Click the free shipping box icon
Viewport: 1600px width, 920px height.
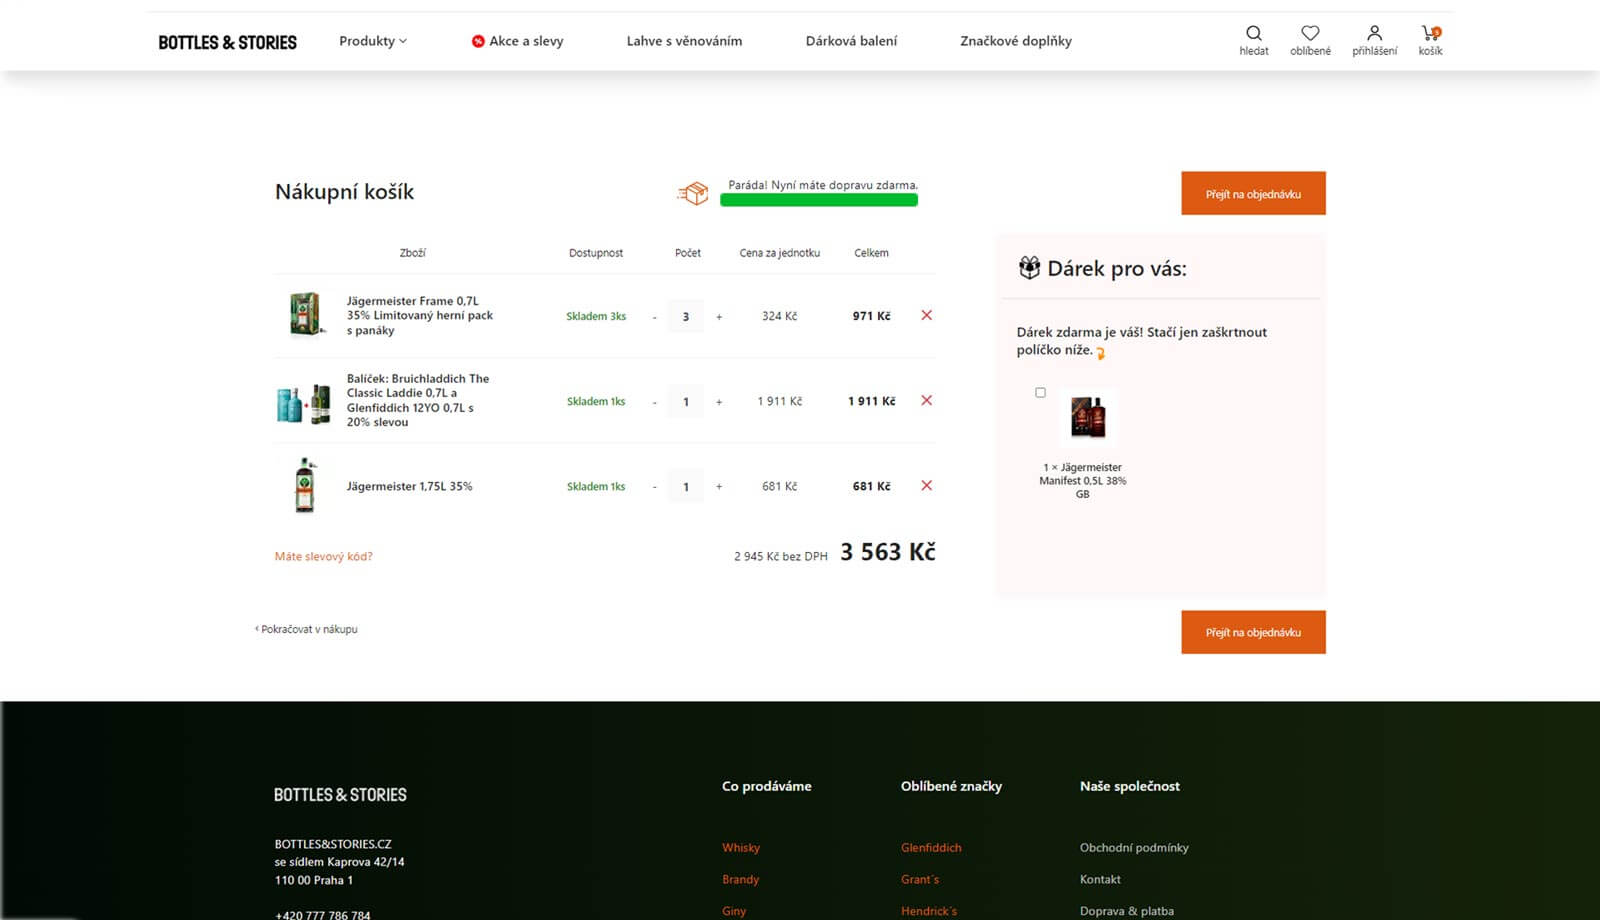click(x=692, y=193)
